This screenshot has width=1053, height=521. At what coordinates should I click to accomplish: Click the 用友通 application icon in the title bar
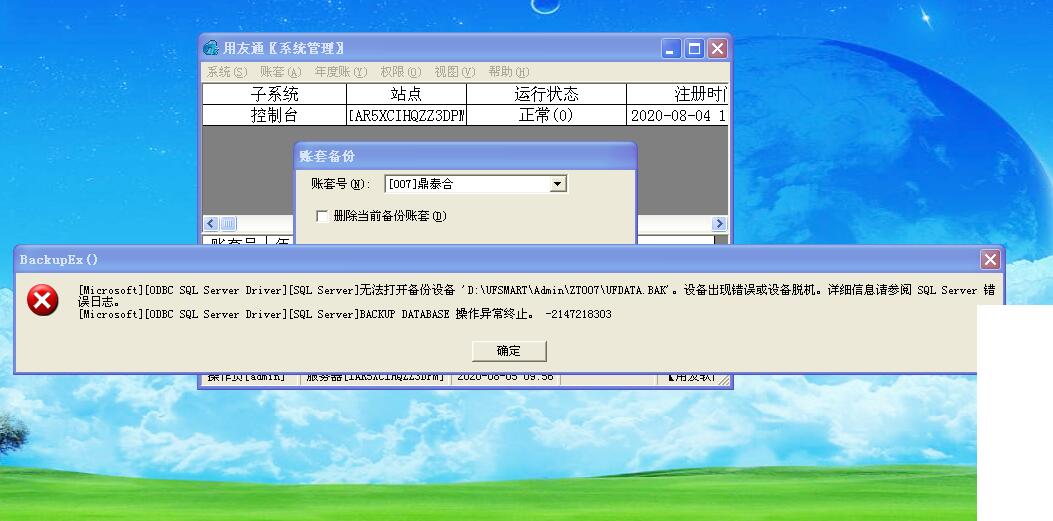pyautogui.click(x=211, y=48)
